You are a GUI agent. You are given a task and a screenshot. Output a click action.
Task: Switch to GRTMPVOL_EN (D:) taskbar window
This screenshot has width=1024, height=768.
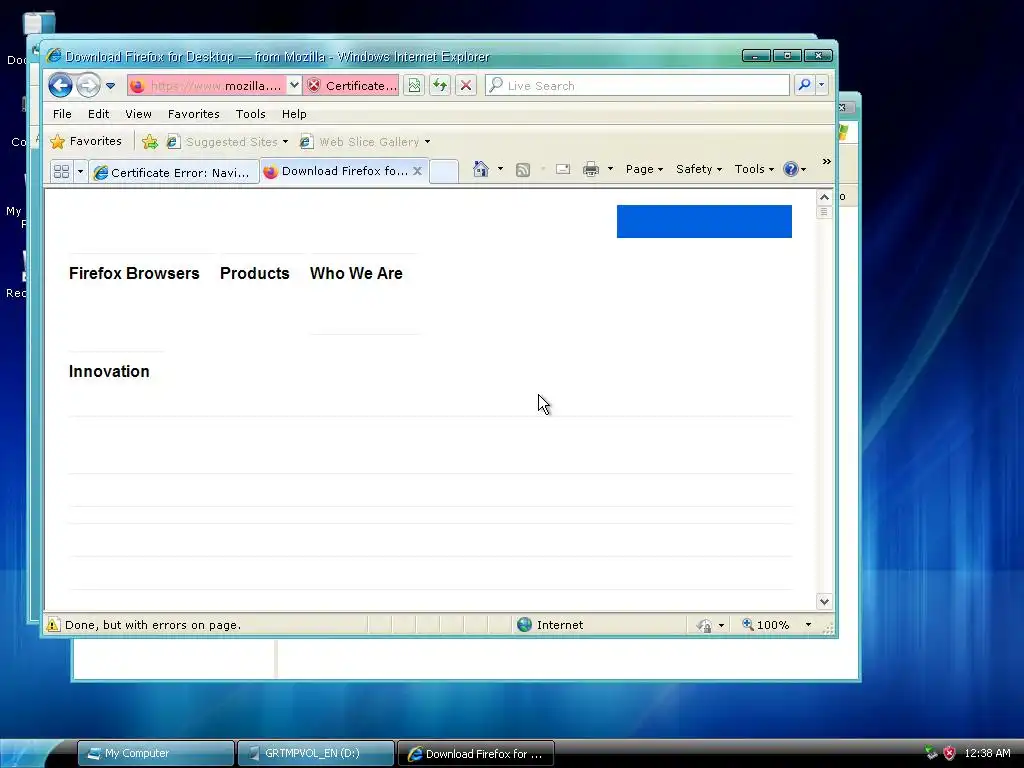point(315,754)
